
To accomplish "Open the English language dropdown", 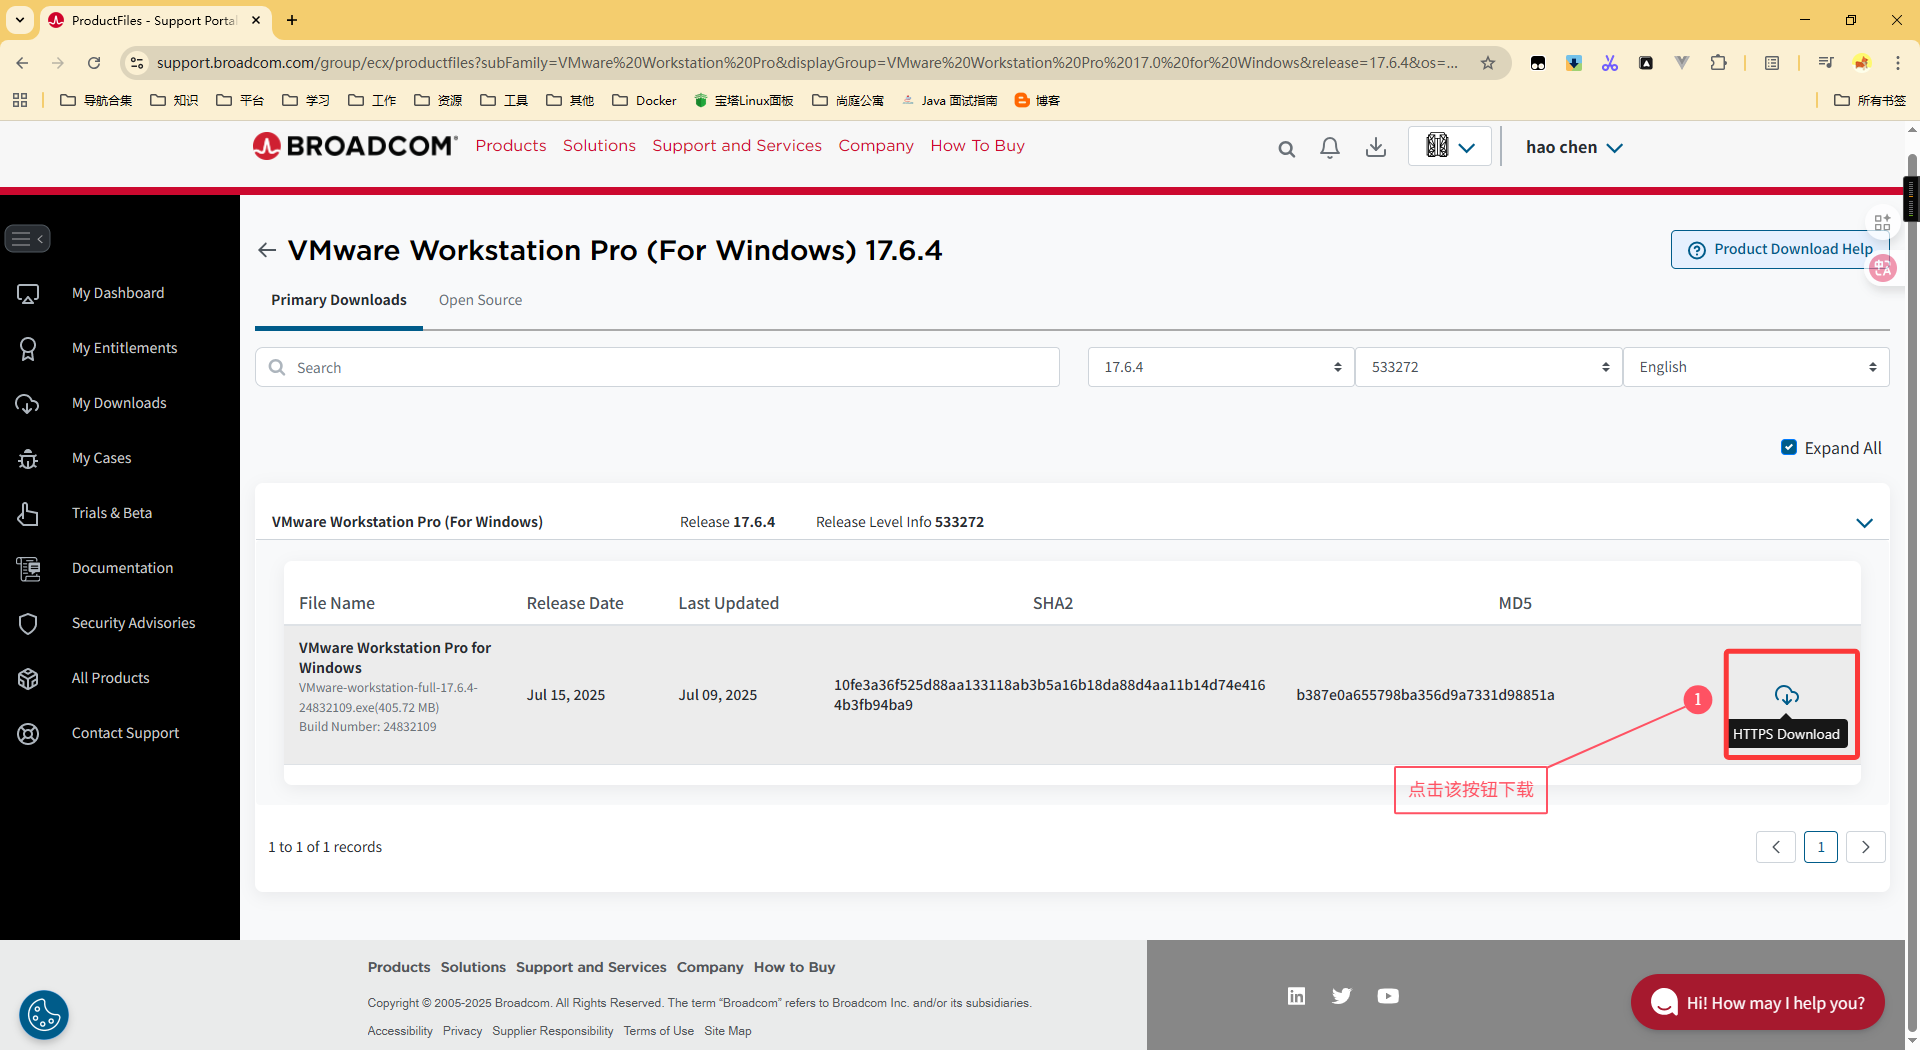I will [1755, 367].
